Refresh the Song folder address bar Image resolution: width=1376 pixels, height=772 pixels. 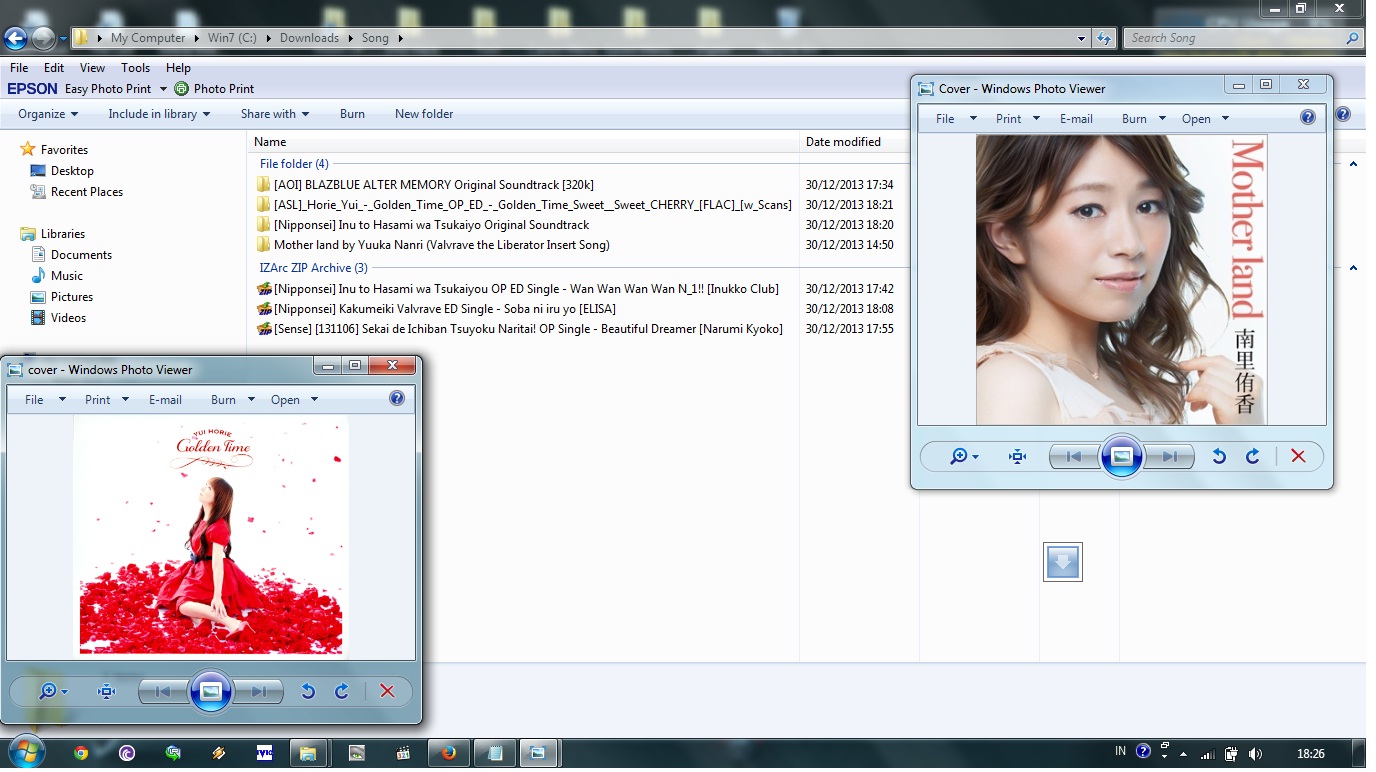[1104, 39]
